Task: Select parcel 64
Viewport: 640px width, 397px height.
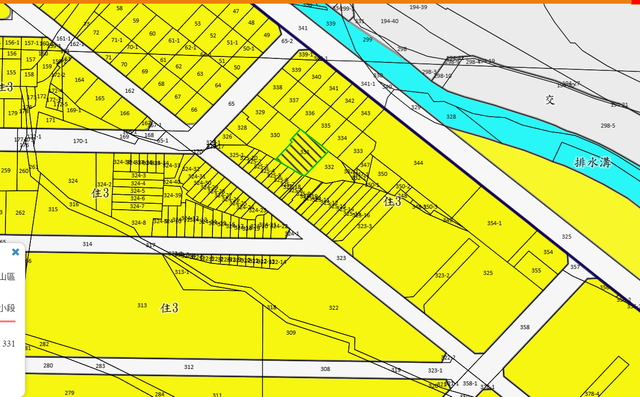Action: (x=218, y=85)
